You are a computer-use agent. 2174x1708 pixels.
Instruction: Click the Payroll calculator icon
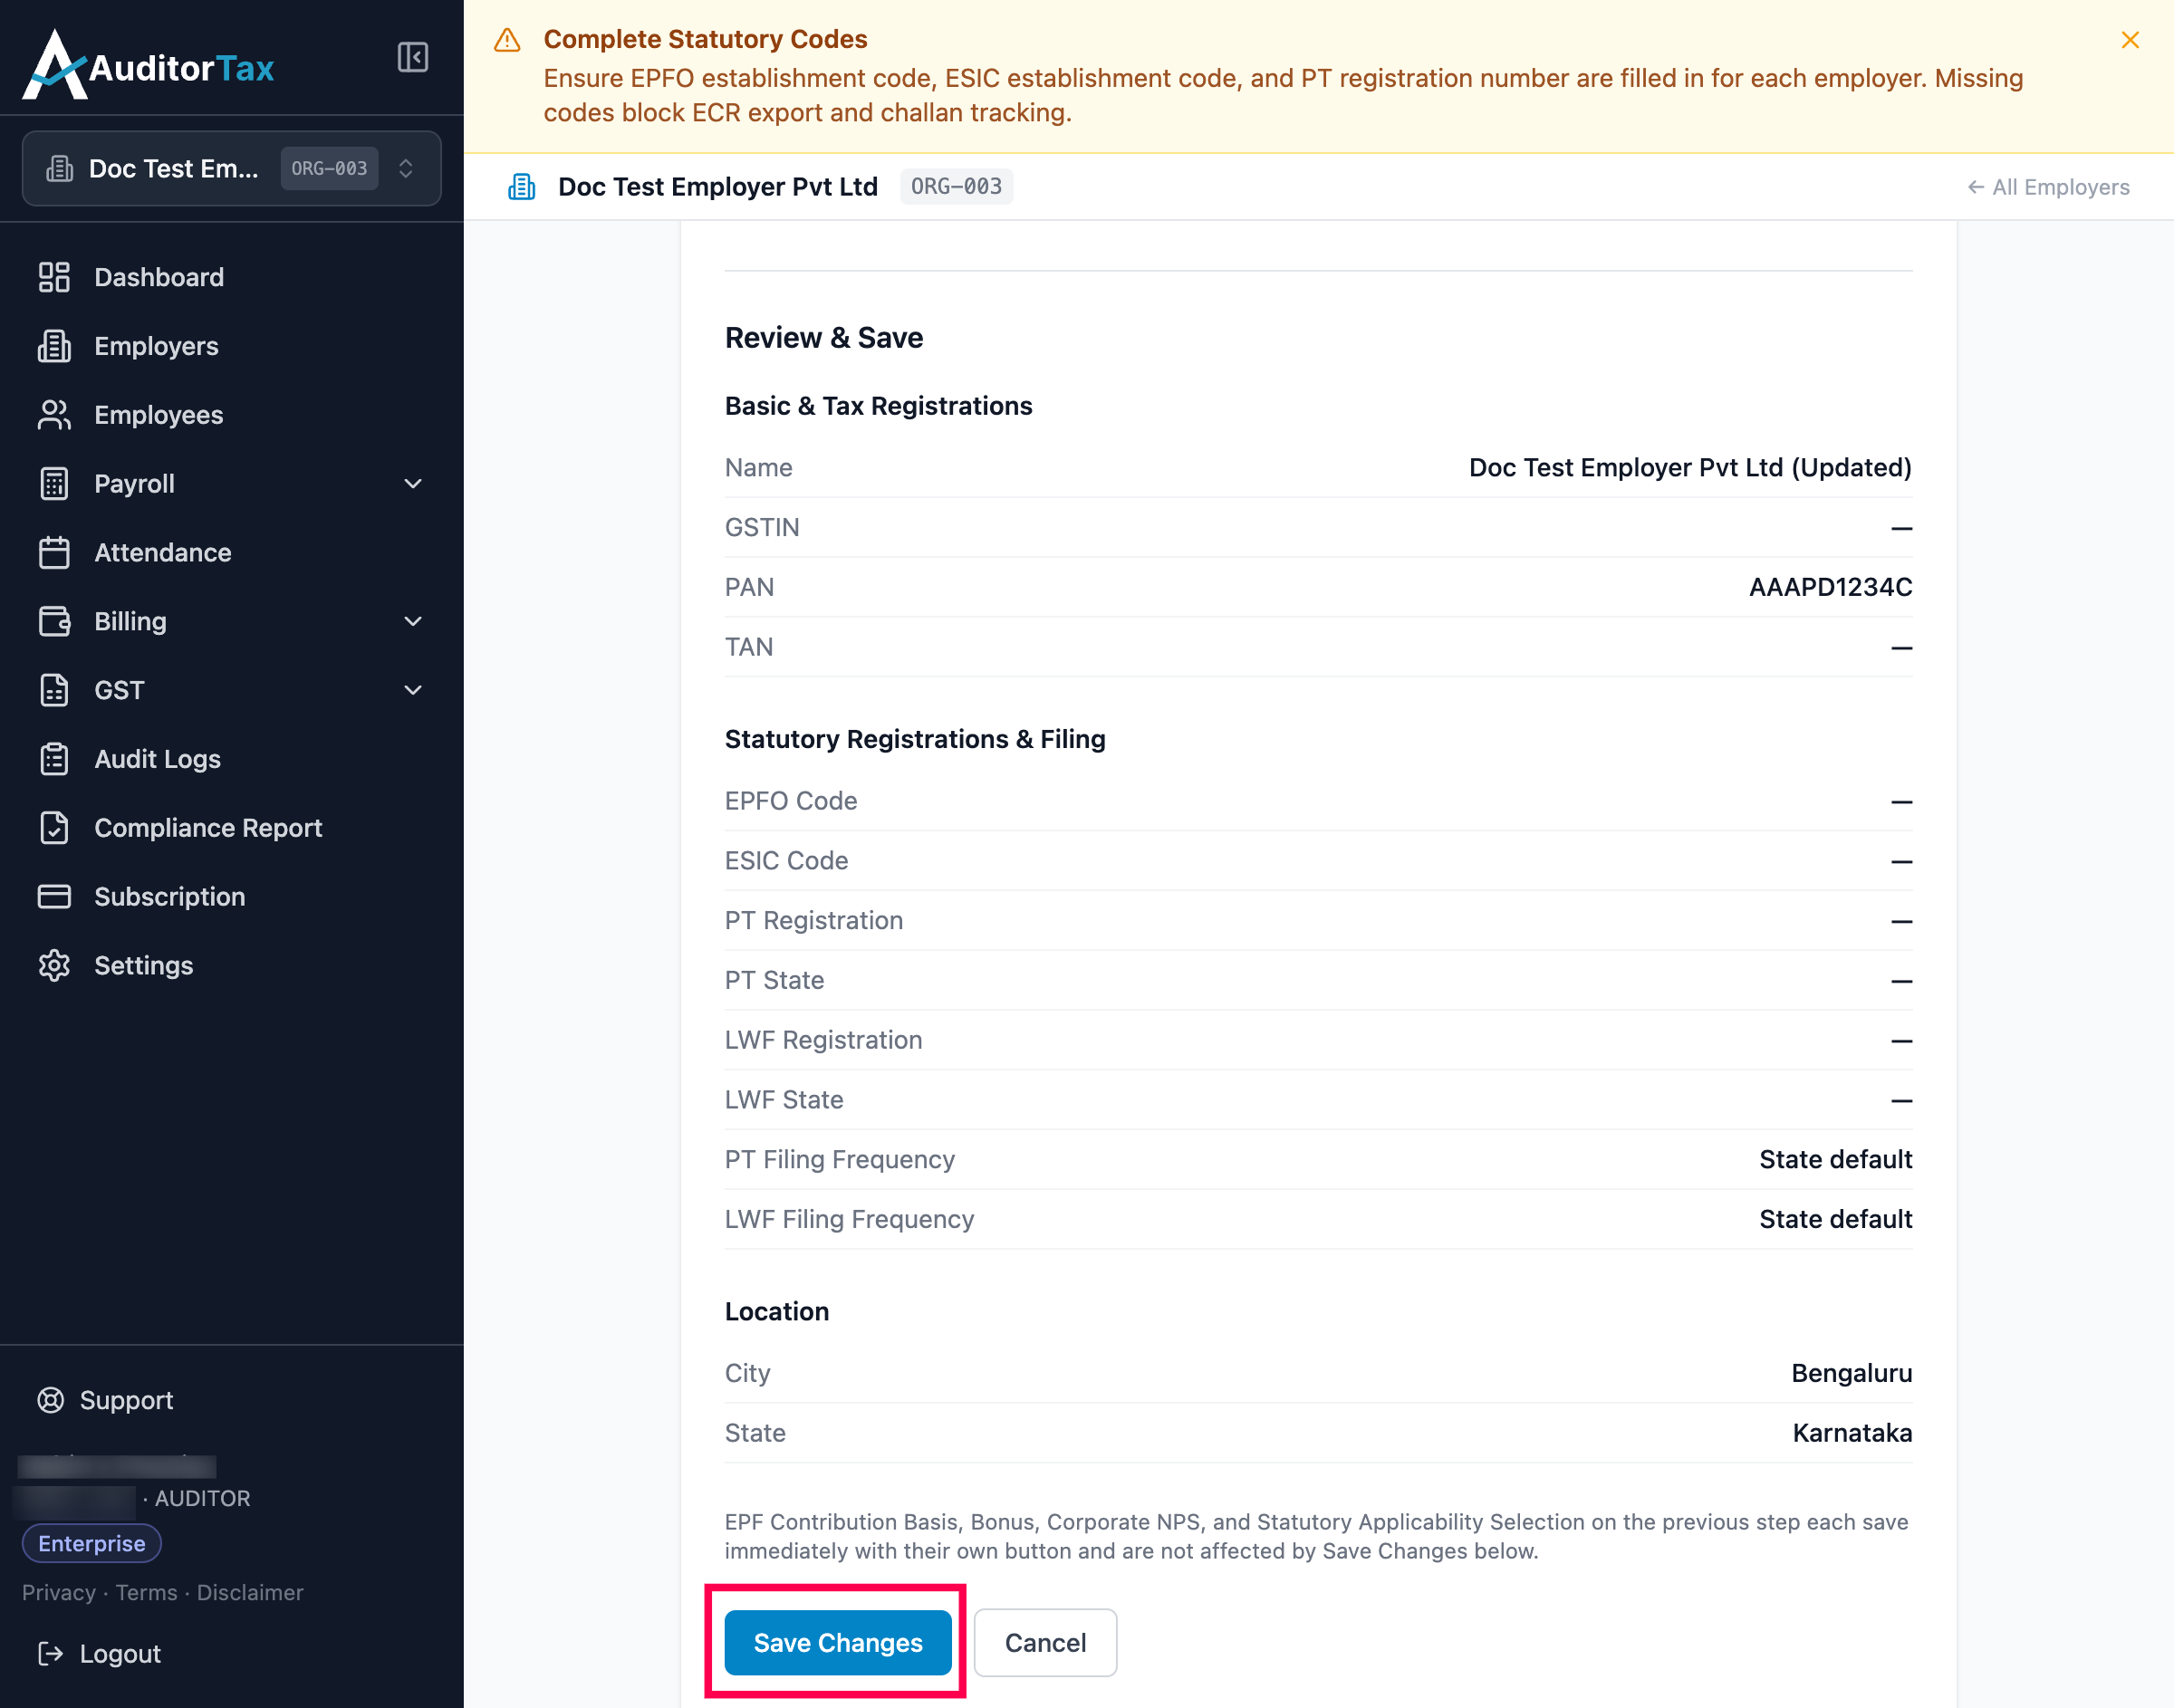click(x=54, y=484)
